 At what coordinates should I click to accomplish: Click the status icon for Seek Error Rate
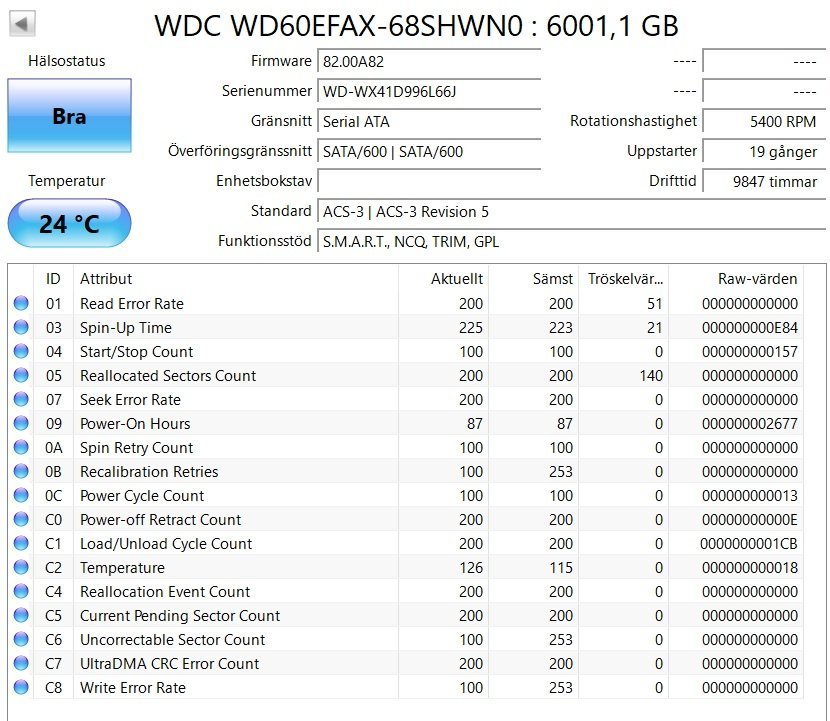point(21,399)
